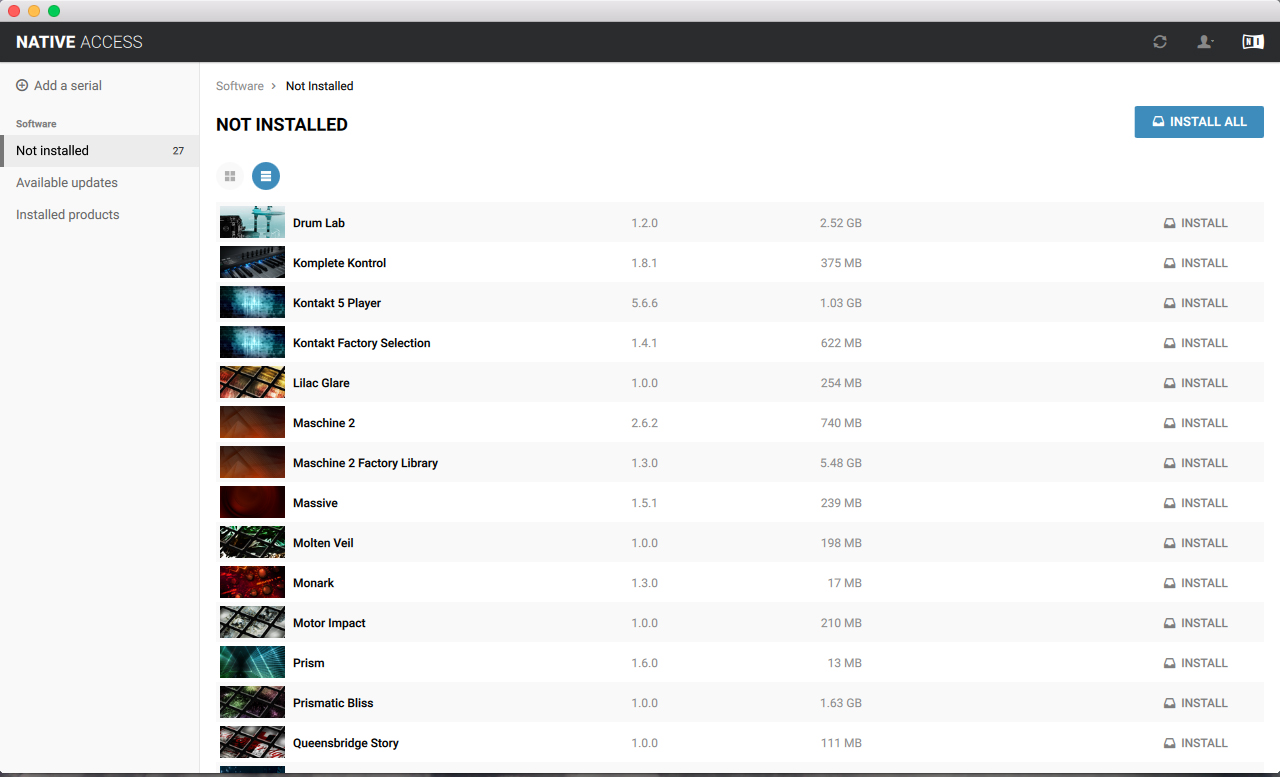Install Maschine 2 Factory Library
Viewport: 1280px width, 777px height.
pos(1196,463)
